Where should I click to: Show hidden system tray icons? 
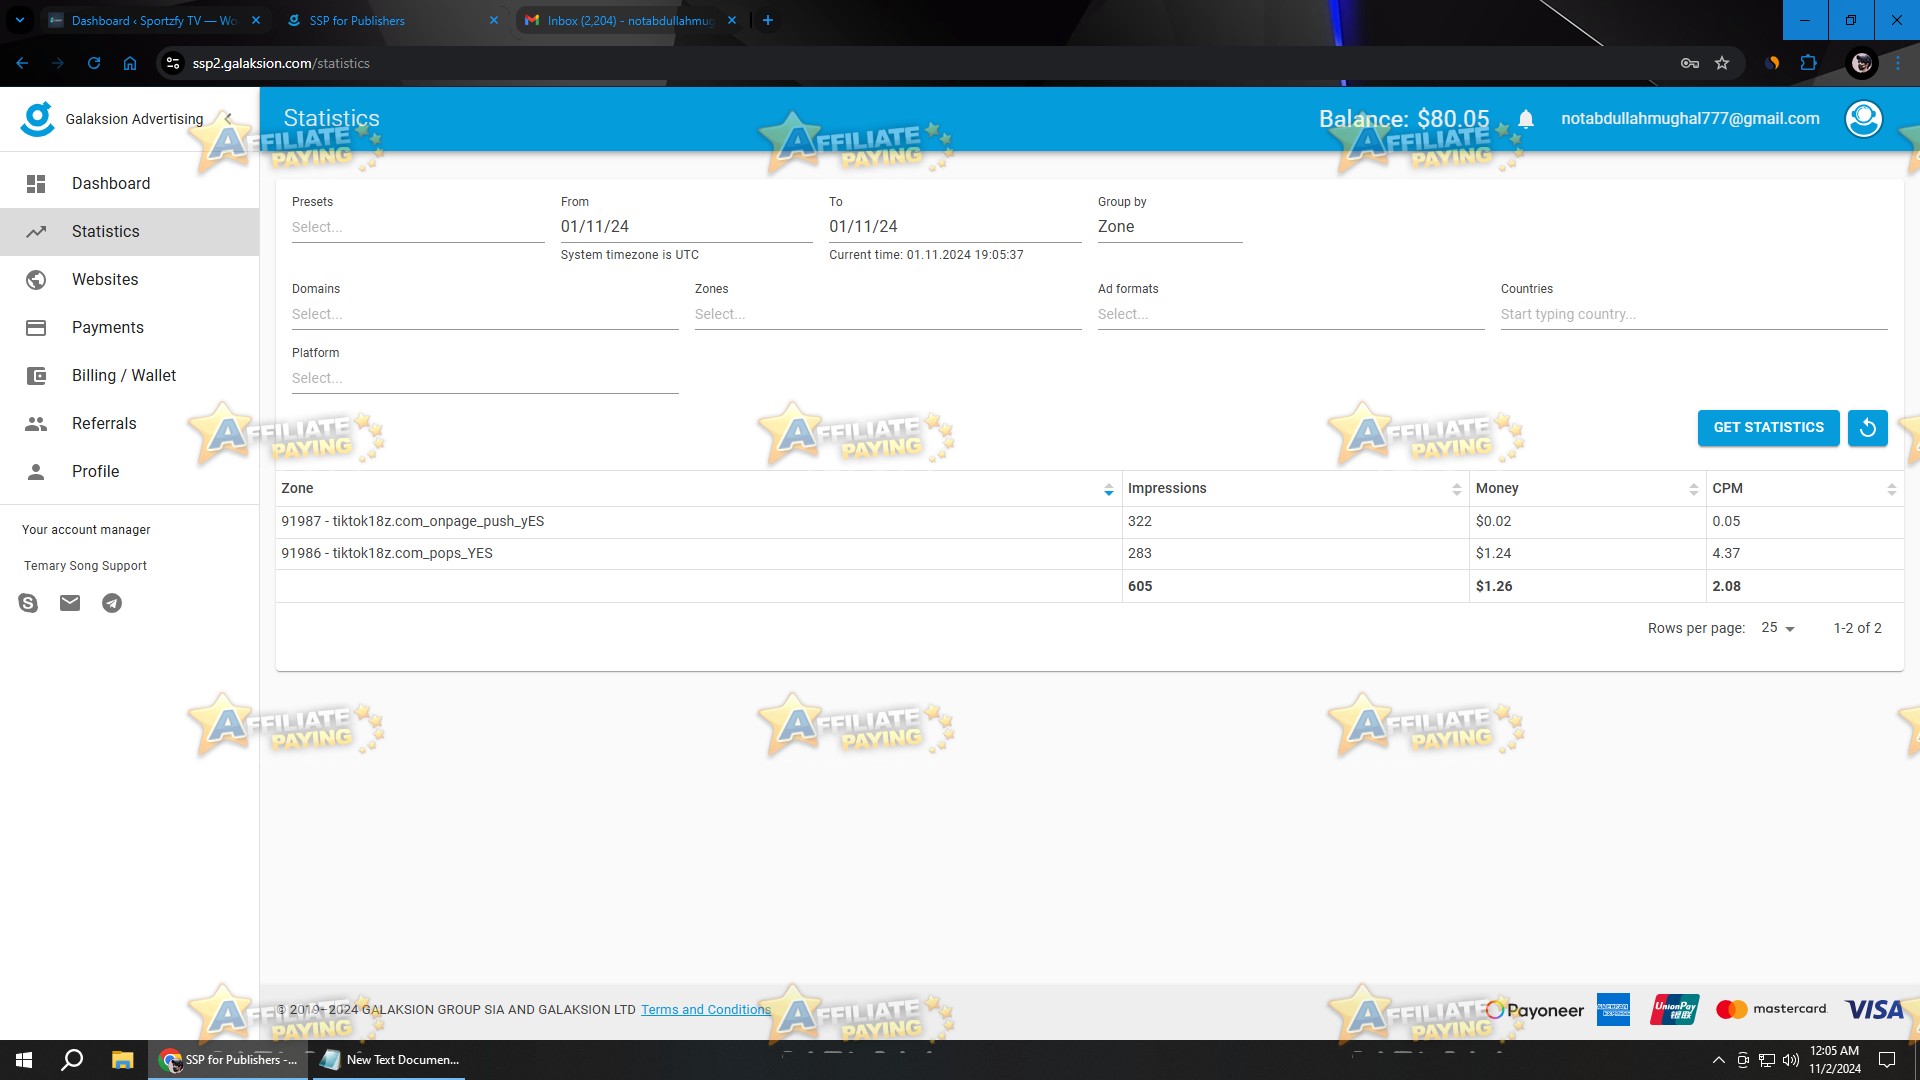click(1718, 1060)
